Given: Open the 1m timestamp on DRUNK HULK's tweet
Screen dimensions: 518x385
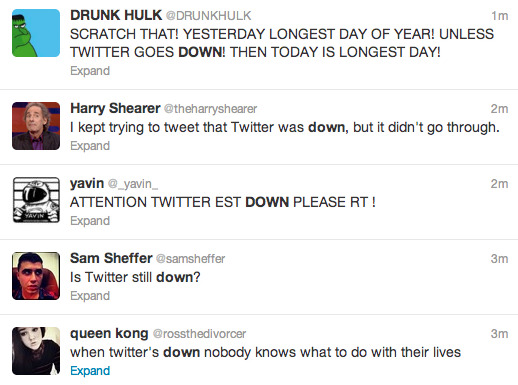Looking at the screenshot, I should [x=499, y=16].
